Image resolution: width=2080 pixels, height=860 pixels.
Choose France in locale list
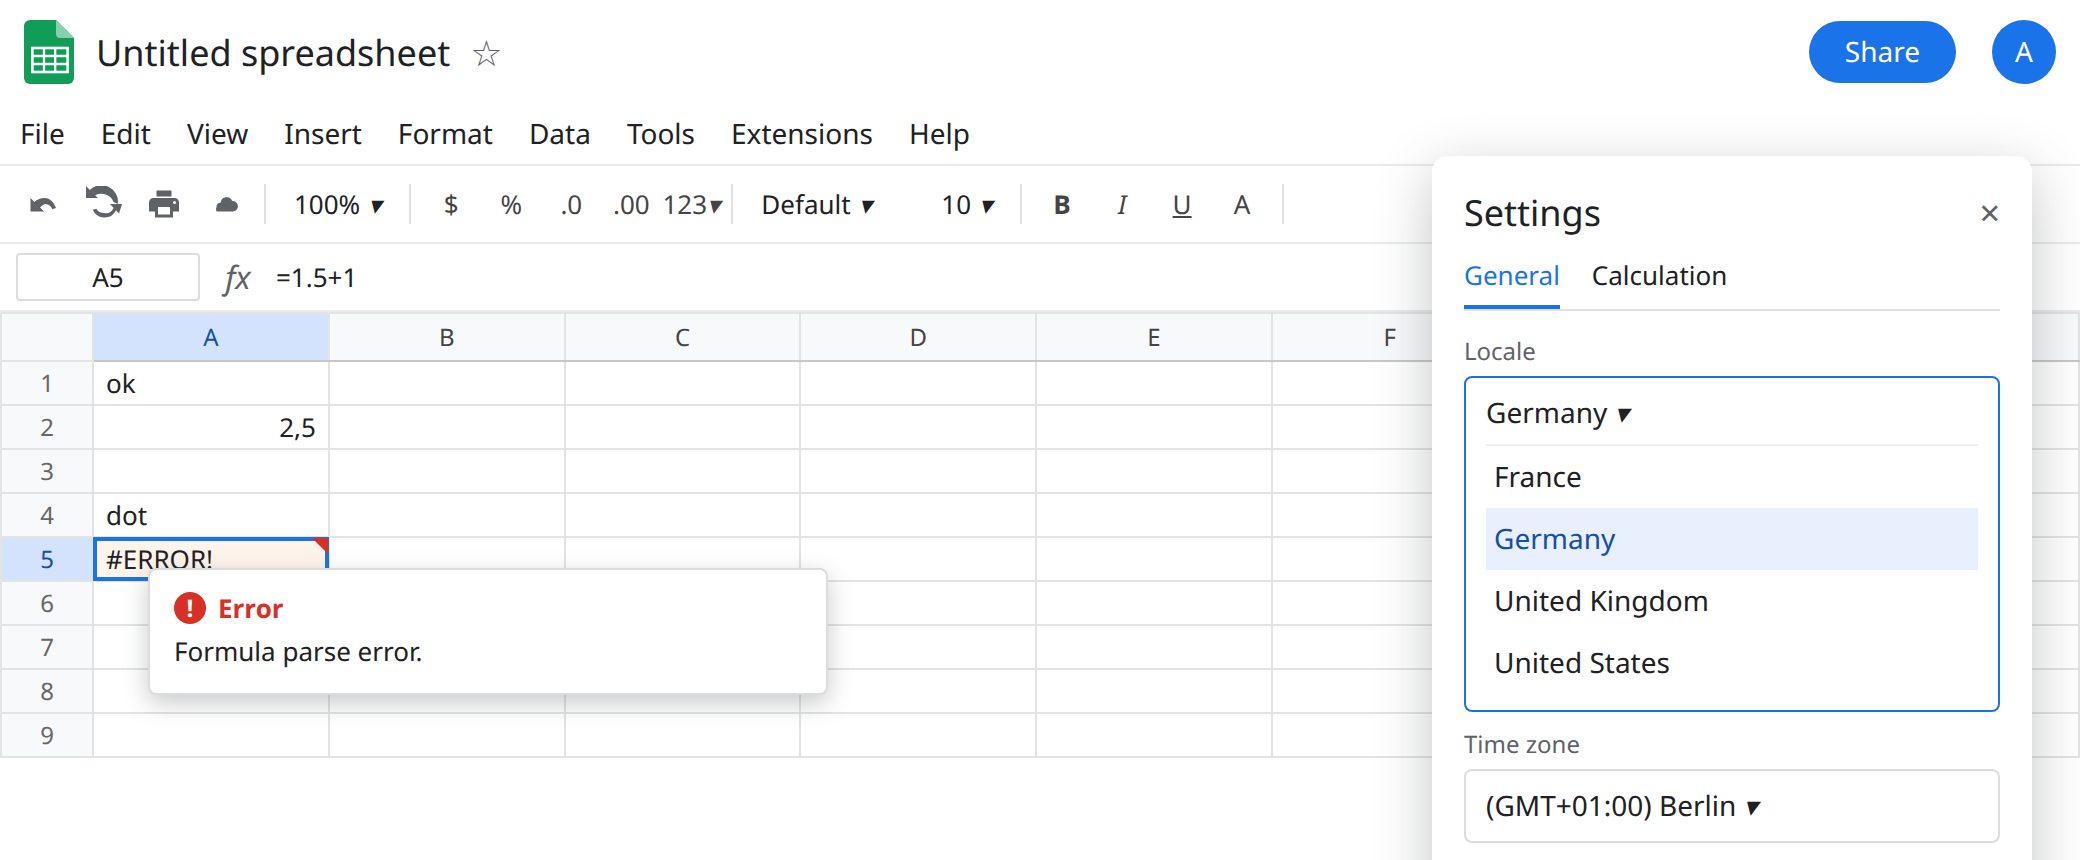tap(1731, 477)
